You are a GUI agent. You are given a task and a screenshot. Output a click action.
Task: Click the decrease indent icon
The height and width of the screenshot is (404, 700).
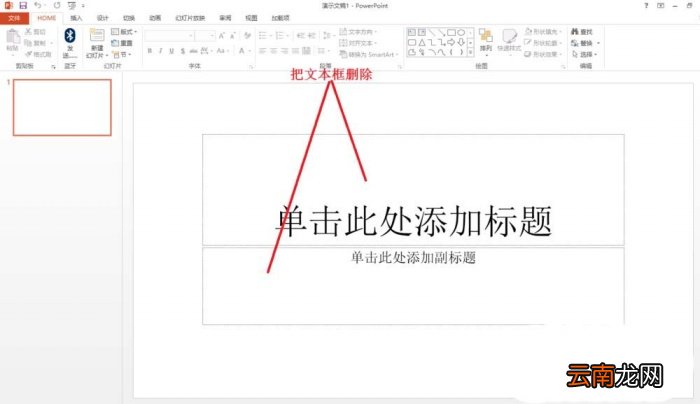pos(300,36)
